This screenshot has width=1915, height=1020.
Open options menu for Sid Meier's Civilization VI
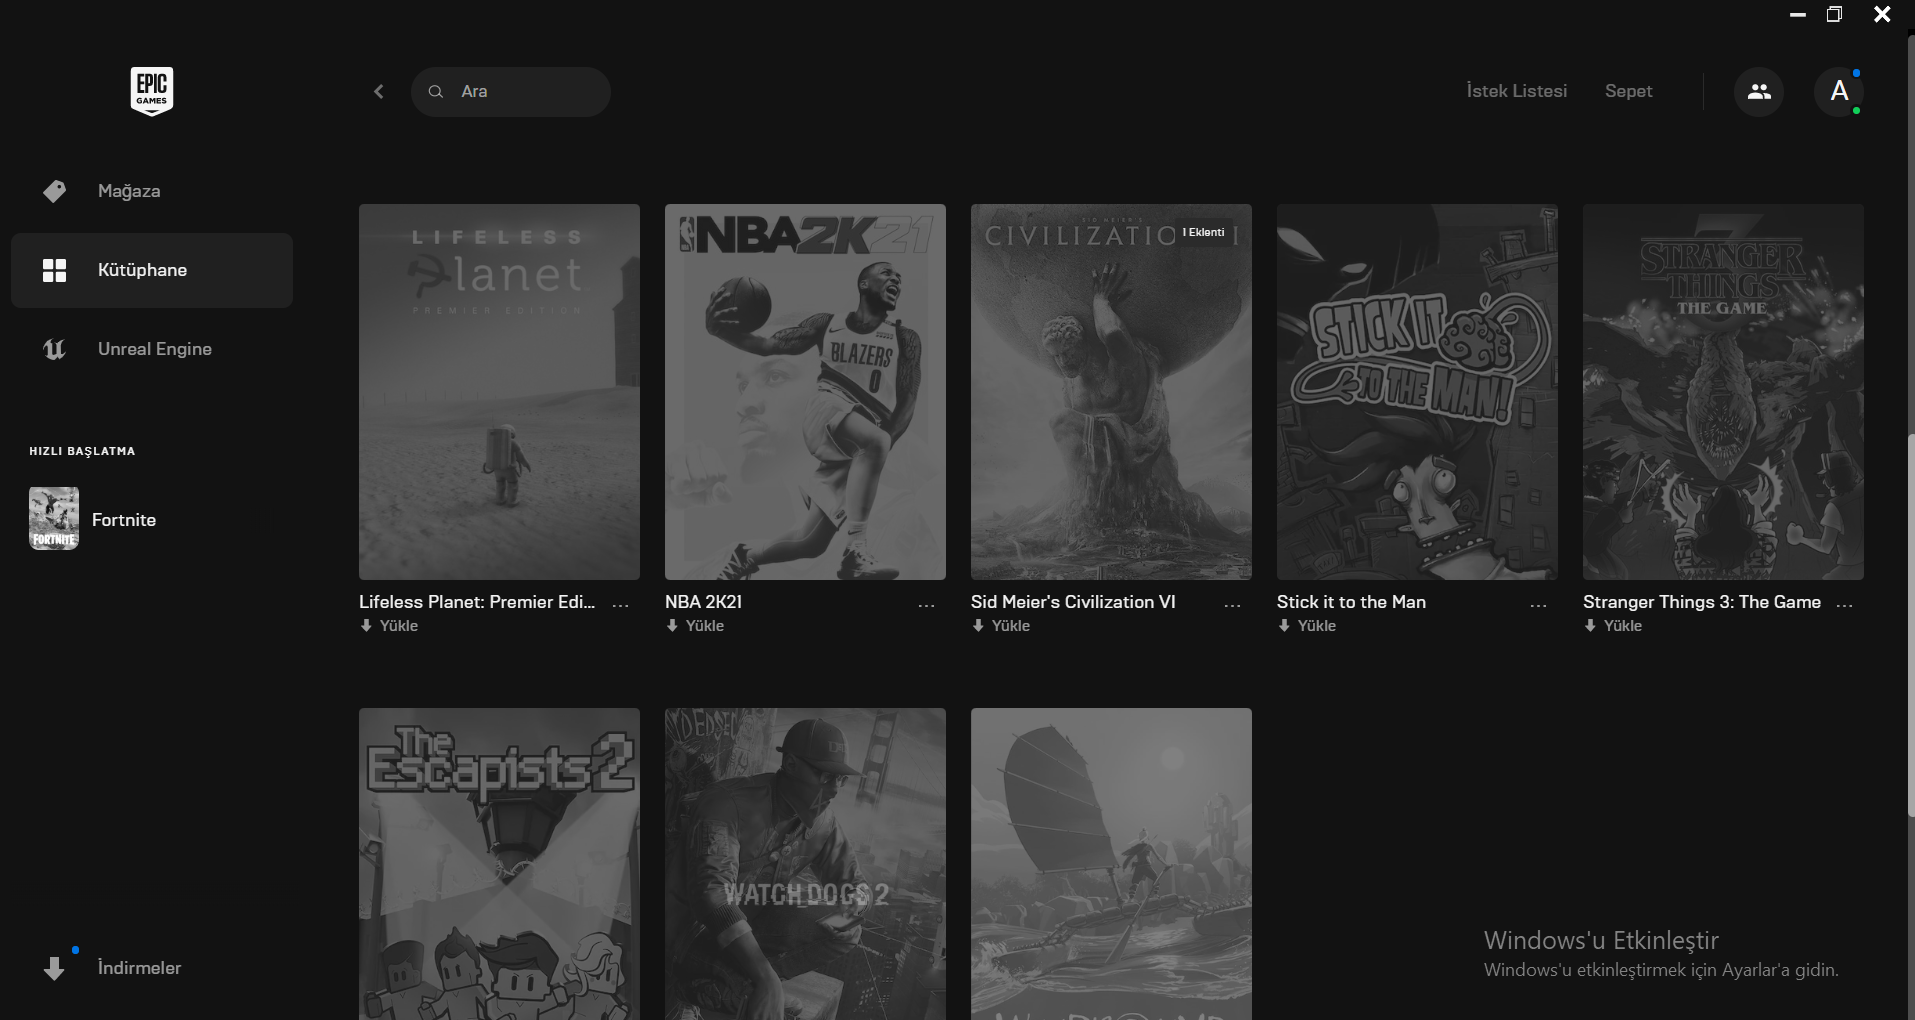(x=1233, y=605)
